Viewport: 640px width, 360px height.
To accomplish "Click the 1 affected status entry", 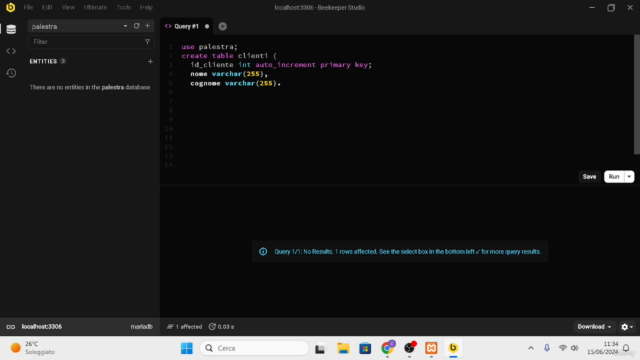I will (184, 327).
